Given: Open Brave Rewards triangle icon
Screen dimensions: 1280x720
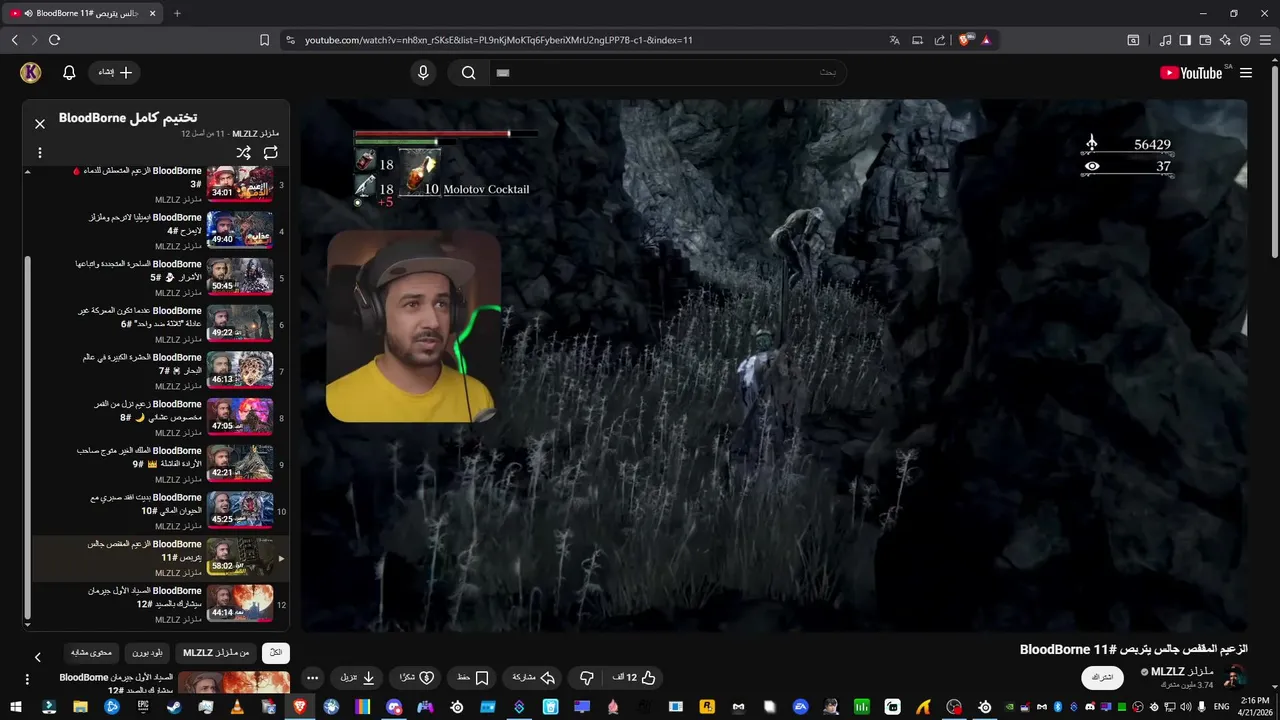Looking at the screenshot, I should coord(986,40).
